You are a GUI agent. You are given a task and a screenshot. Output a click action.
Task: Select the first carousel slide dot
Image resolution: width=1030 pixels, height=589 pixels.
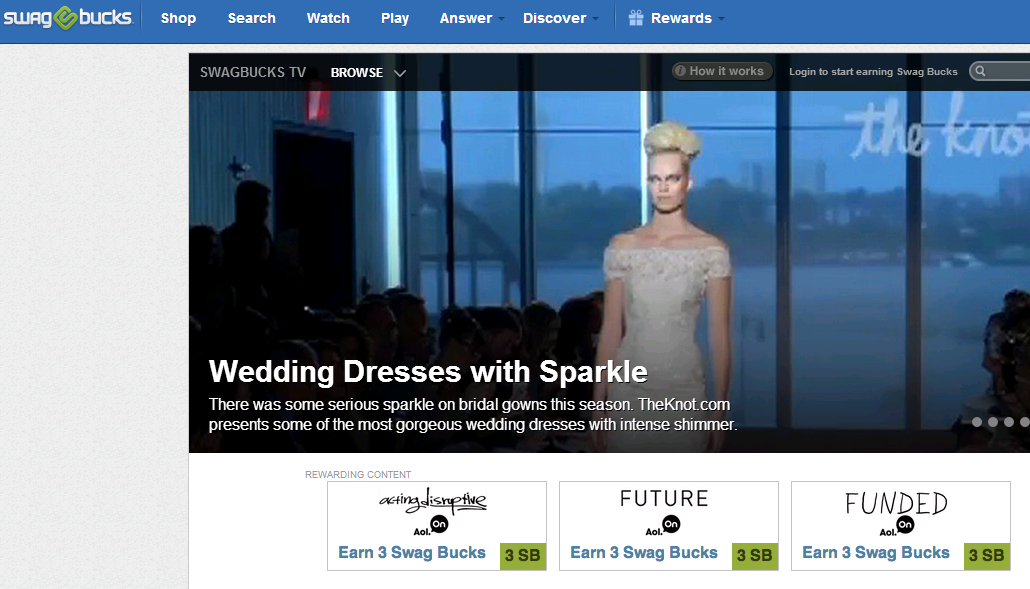click(x=977, y=422)
